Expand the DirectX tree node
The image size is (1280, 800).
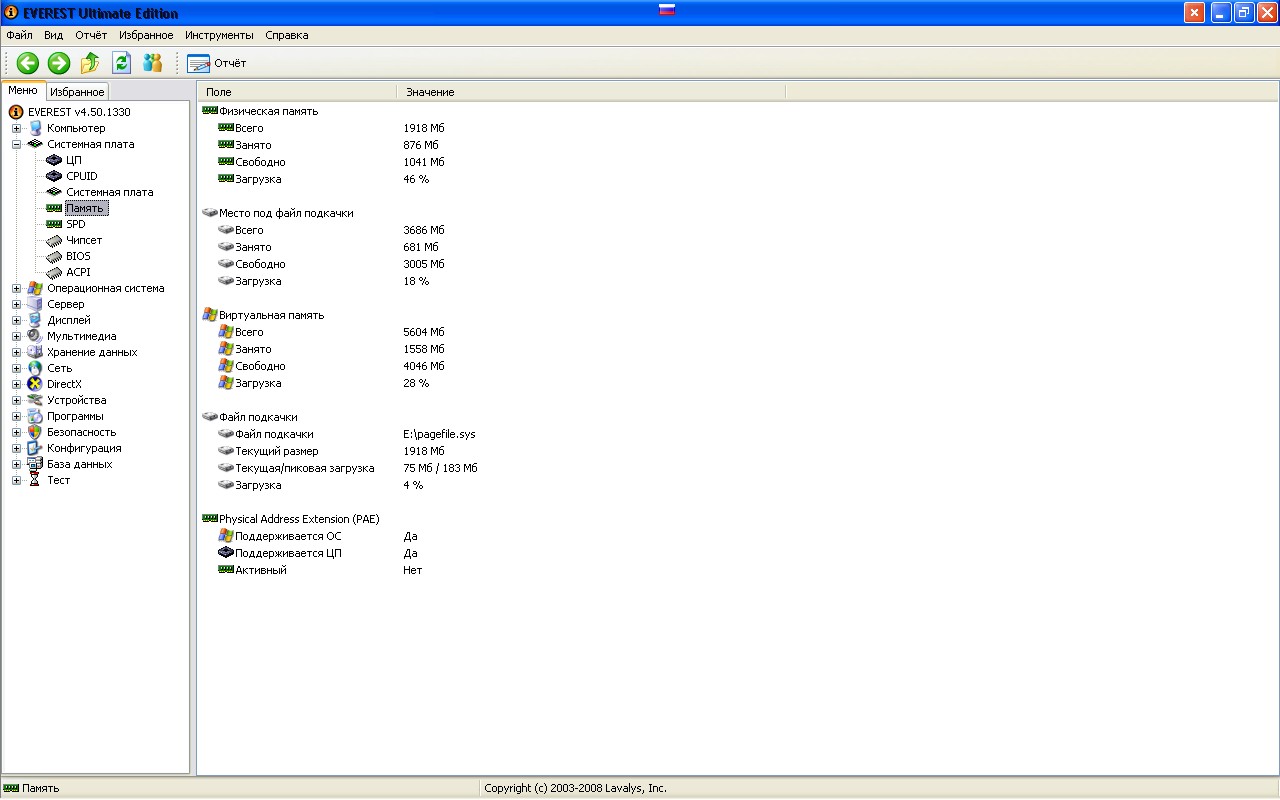(16, 384)
